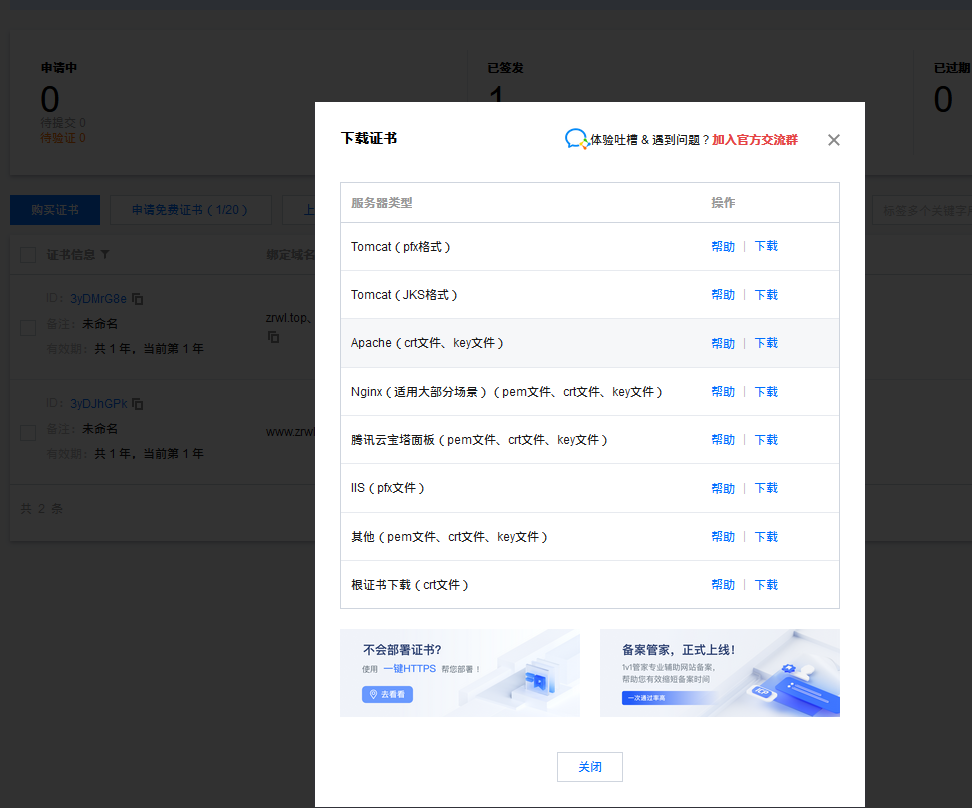Select the header checkbox to select all certificates
Image resolution: width=972 pixels, height=808 pixels.
27,254
